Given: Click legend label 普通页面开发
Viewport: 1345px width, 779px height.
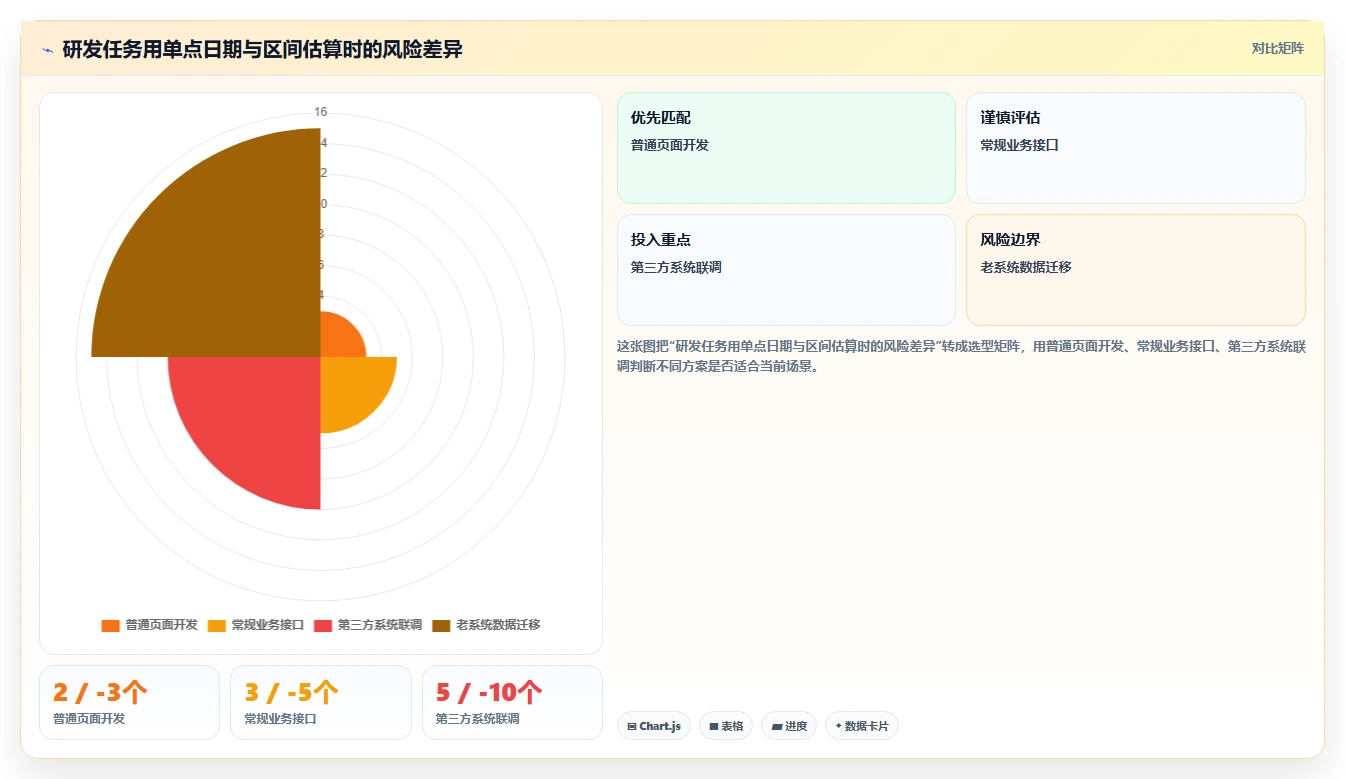Looking at the screenshot, I should pos(162,625).
